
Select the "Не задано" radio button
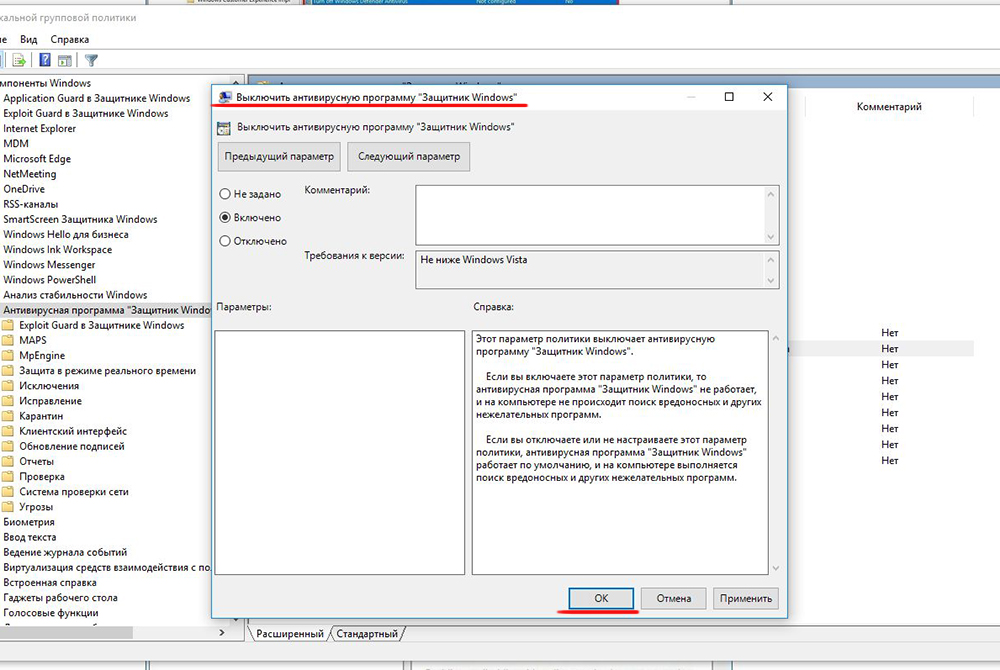(225, 194)
